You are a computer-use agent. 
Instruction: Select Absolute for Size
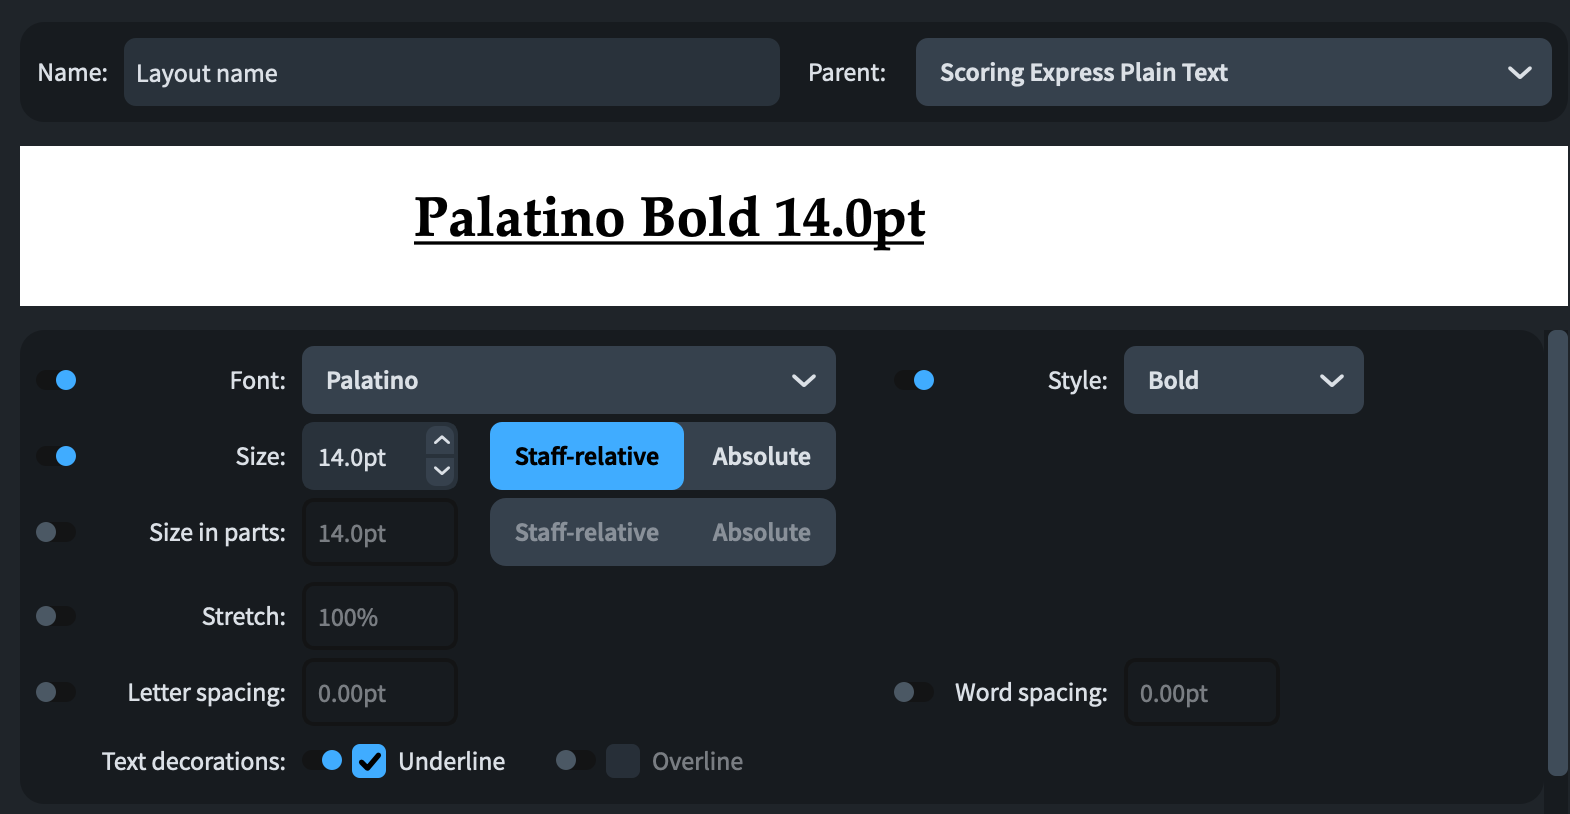(x=761, y=456)
